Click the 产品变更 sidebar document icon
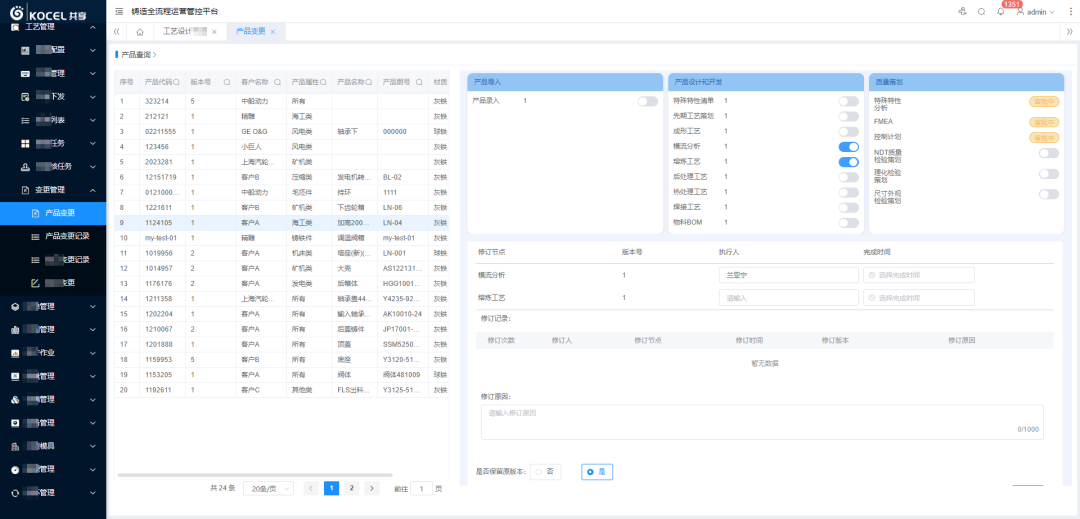The image size is (1080, 519). tap(36, 213)
